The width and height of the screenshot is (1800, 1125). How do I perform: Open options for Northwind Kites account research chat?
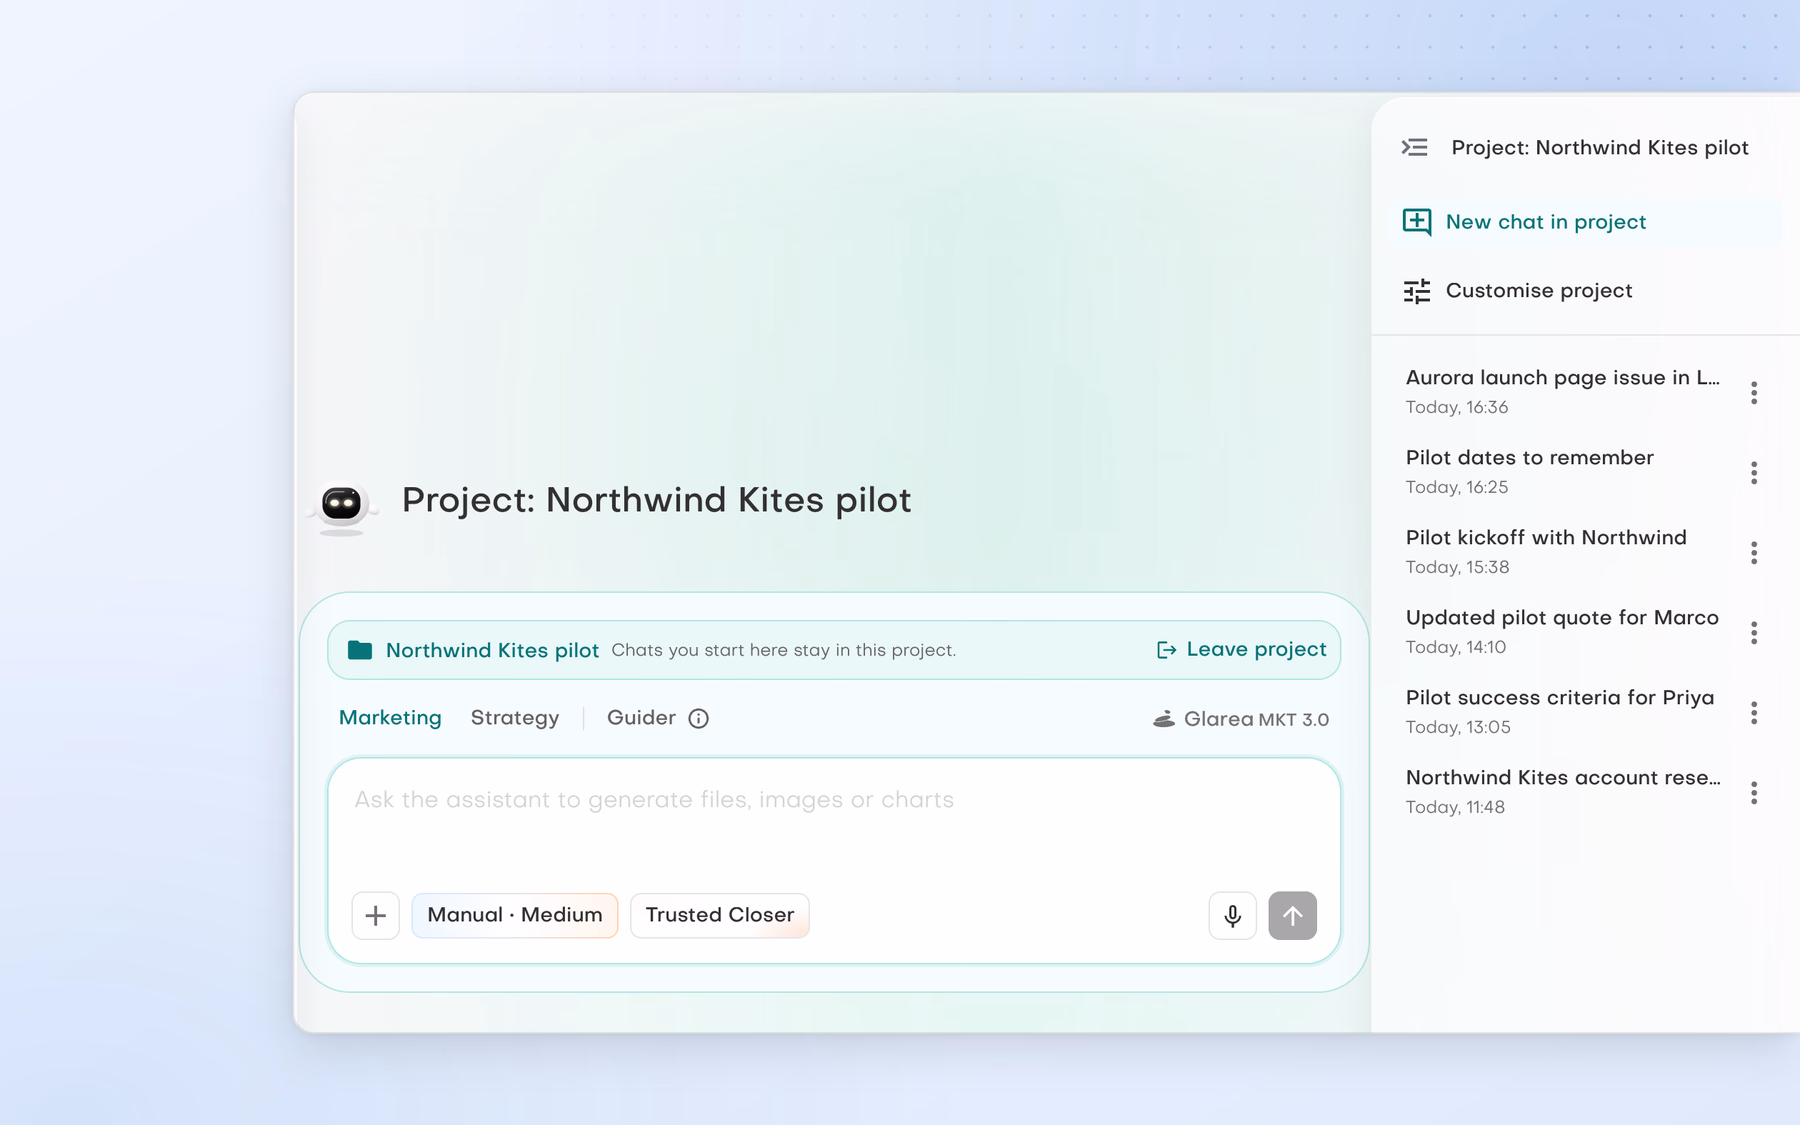click(1754, 793)
